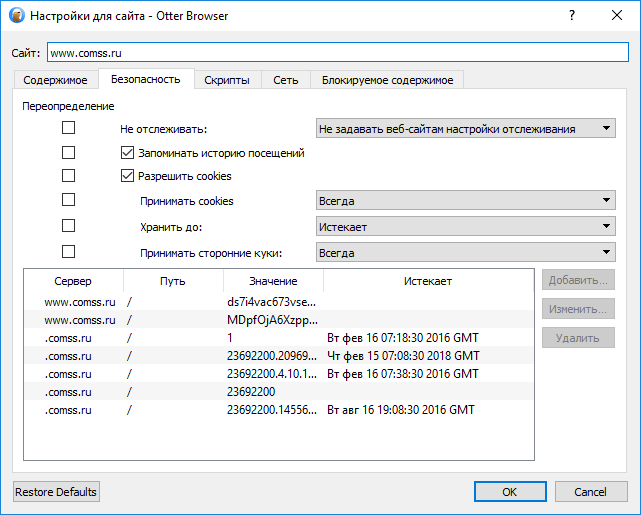This screenshot has width=641, height=515.
Task: Open the 'Скрипты' tab
Action: click(x=227, y=80)
